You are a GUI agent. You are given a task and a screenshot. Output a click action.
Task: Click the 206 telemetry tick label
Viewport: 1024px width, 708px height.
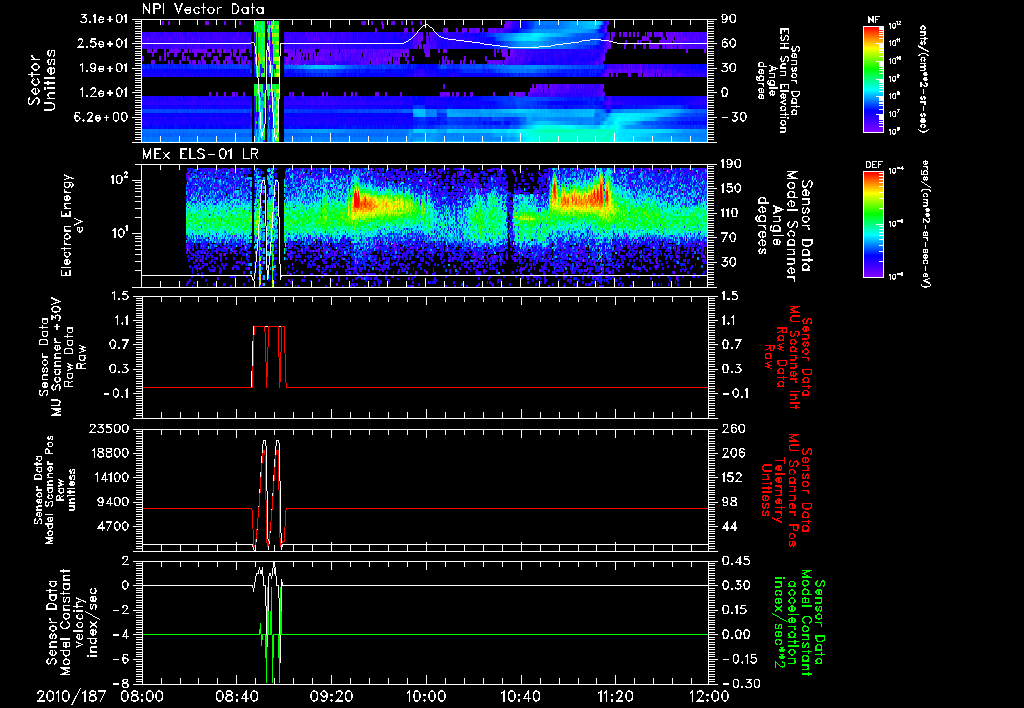731,453
